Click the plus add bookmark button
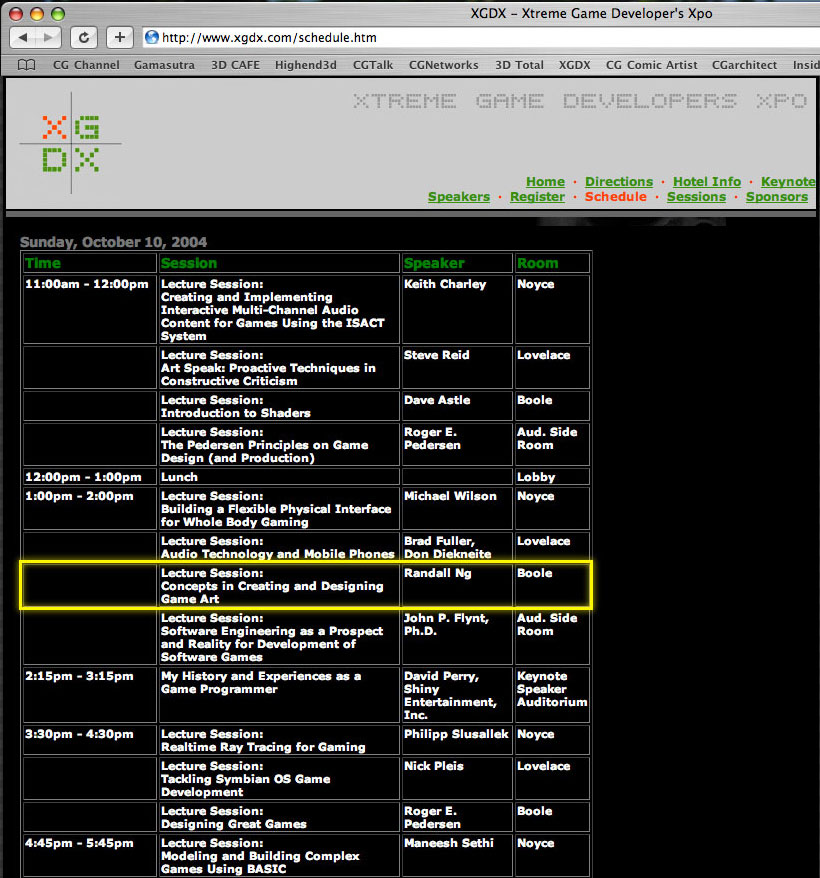Image resolution: width=820 pixels, height=878 pixels. (x=119, y=37)
